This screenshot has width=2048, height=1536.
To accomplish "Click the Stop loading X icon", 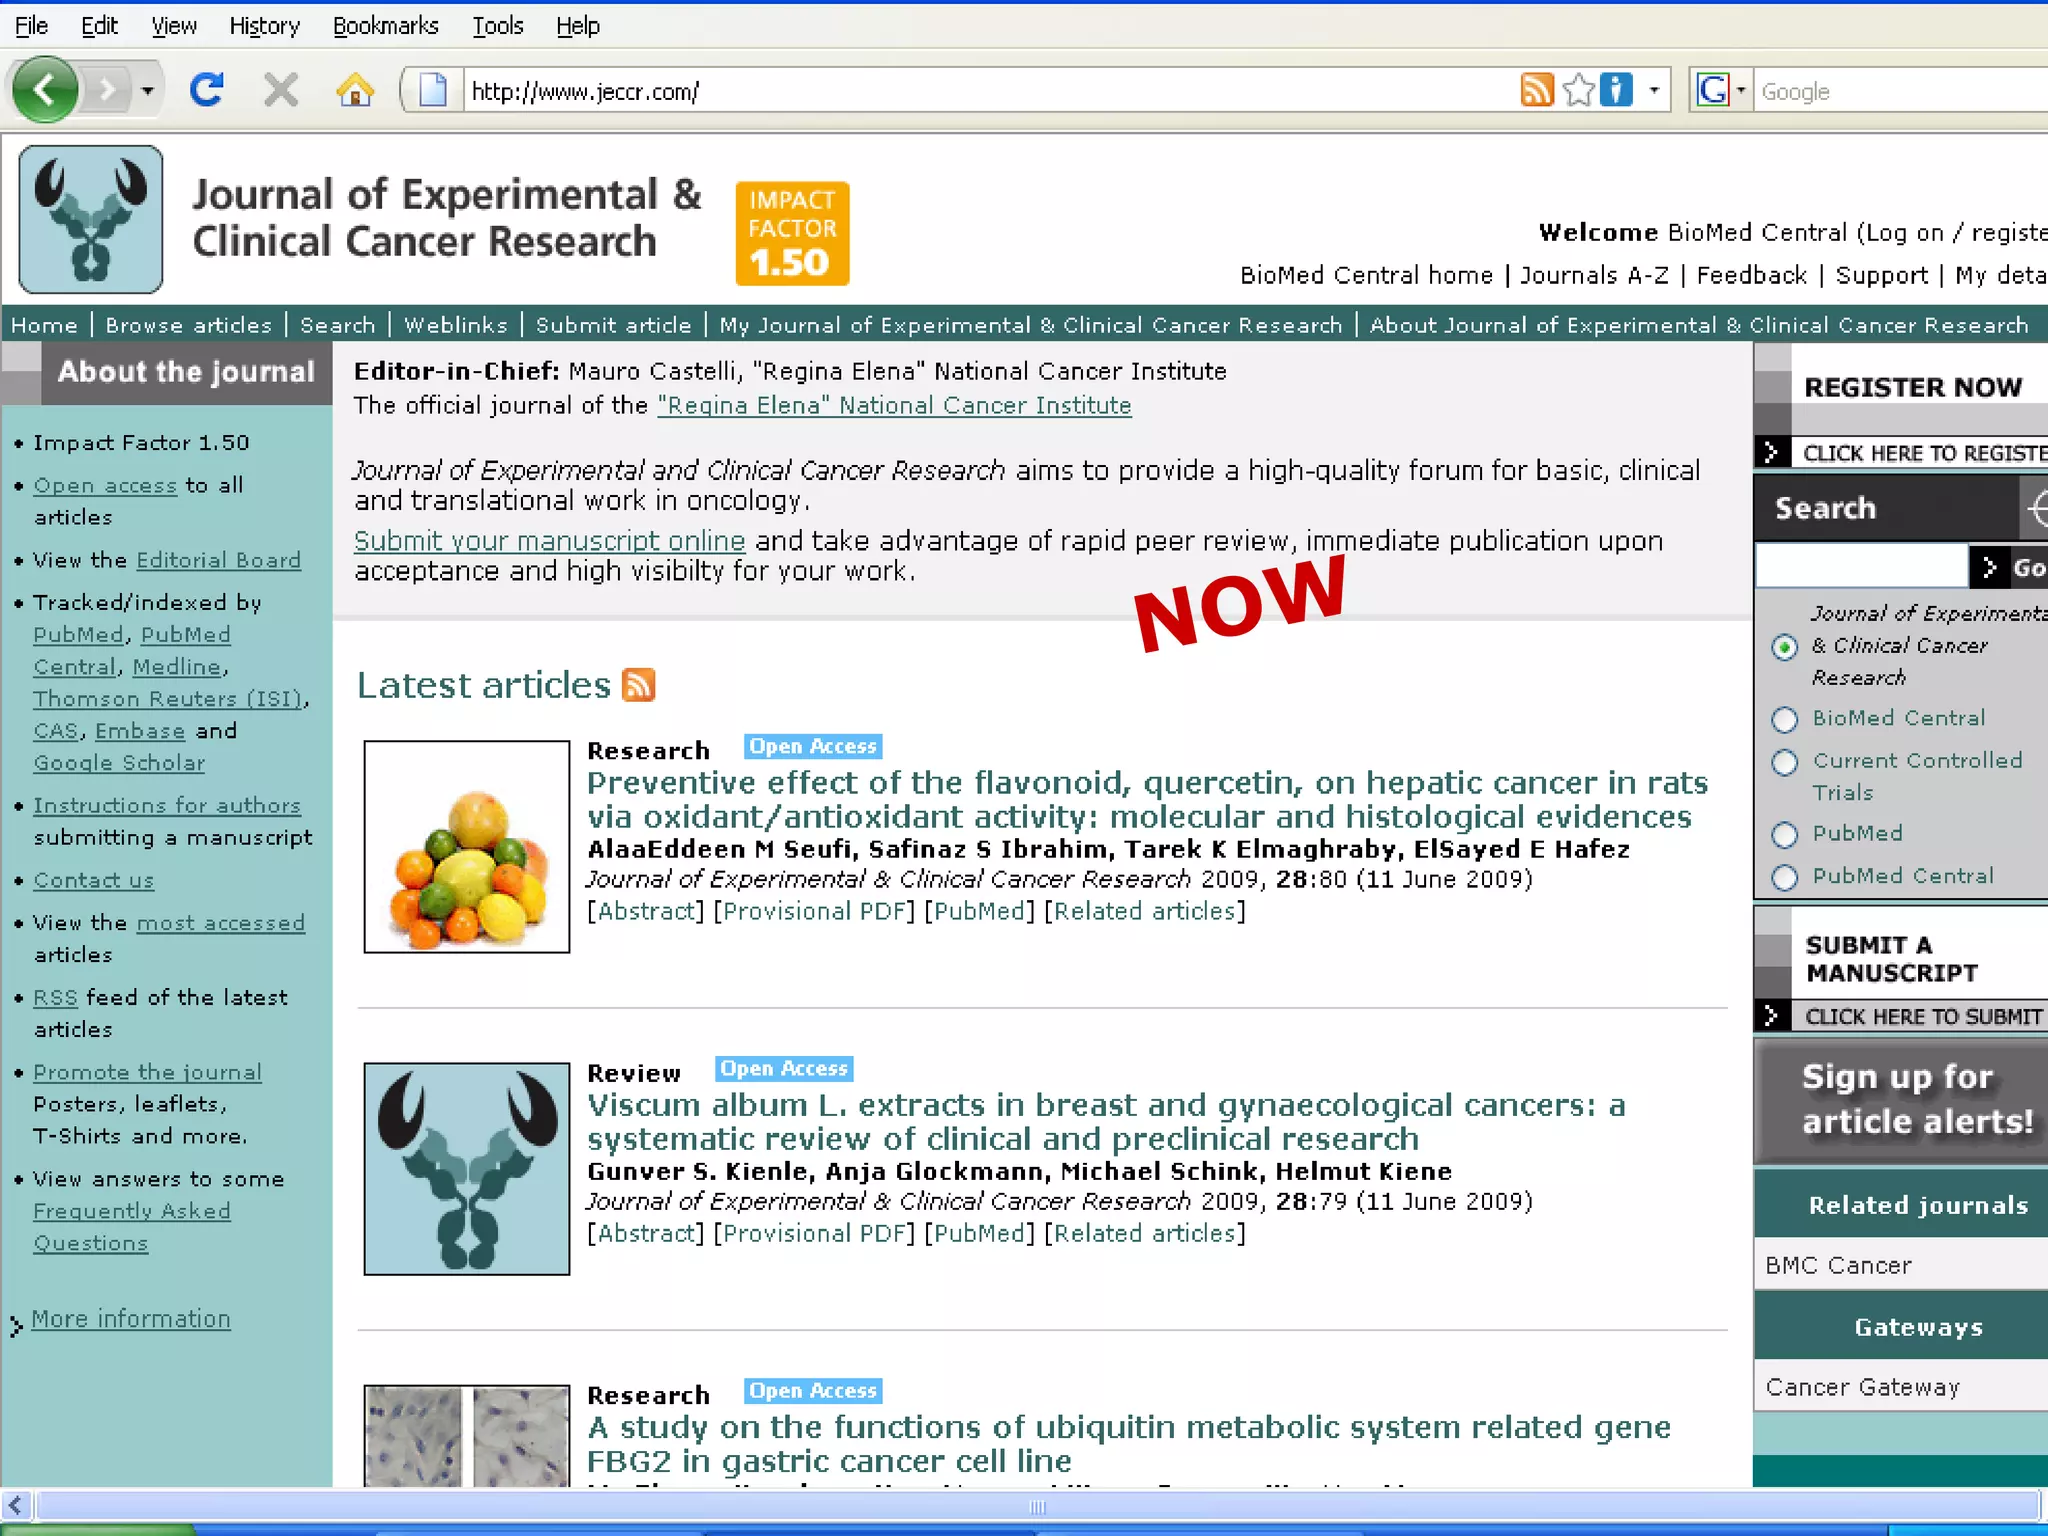I will pos(281,91).
